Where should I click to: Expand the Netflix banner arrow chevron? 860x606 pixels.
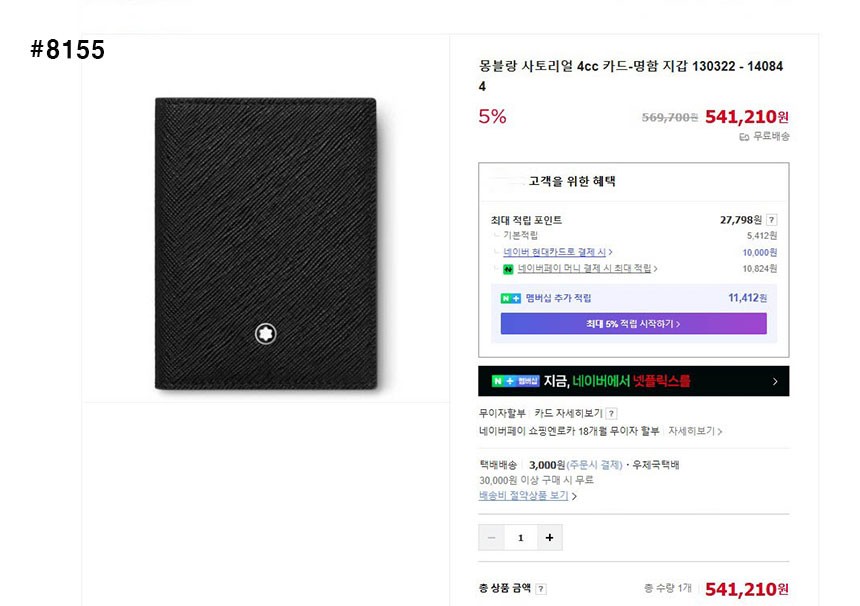tap(775, 381)
